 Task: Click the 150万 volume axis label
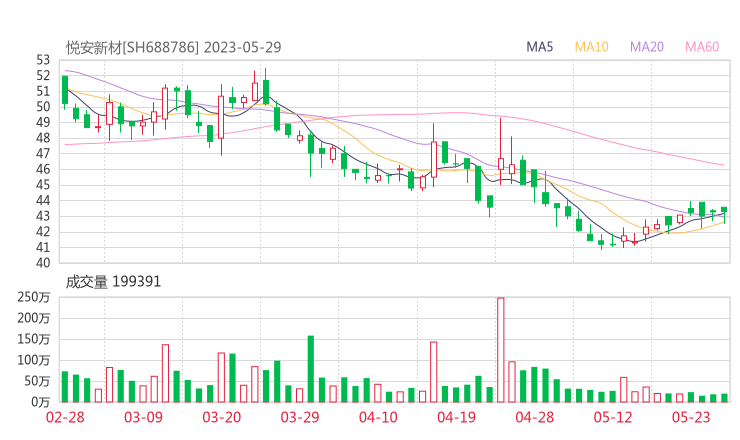[x=34, y=339]
